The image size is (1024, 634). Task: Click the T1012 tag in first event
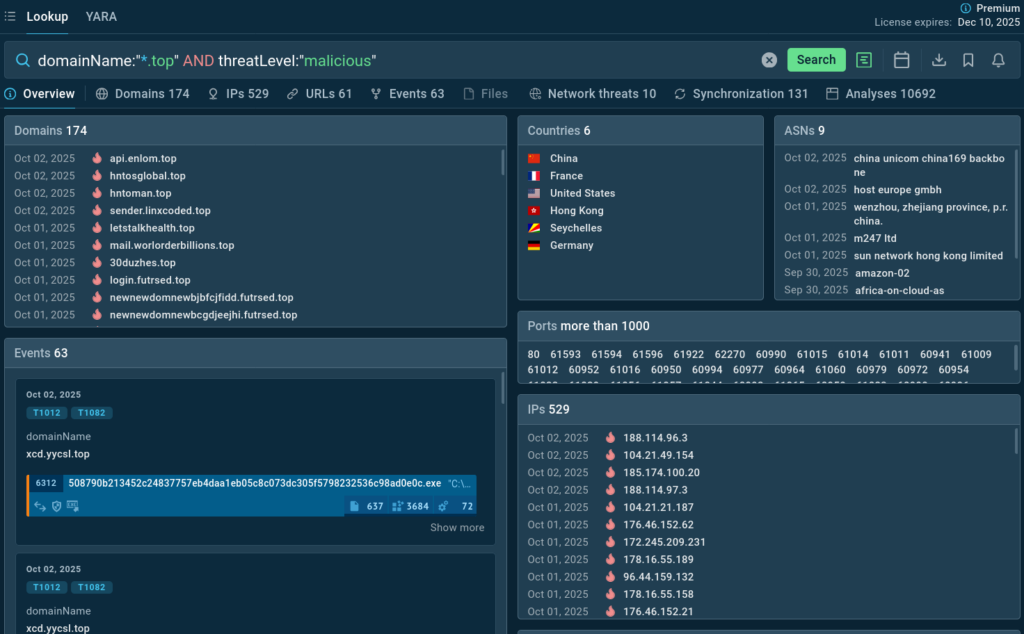pyautogui.click(x=46, y=413)
